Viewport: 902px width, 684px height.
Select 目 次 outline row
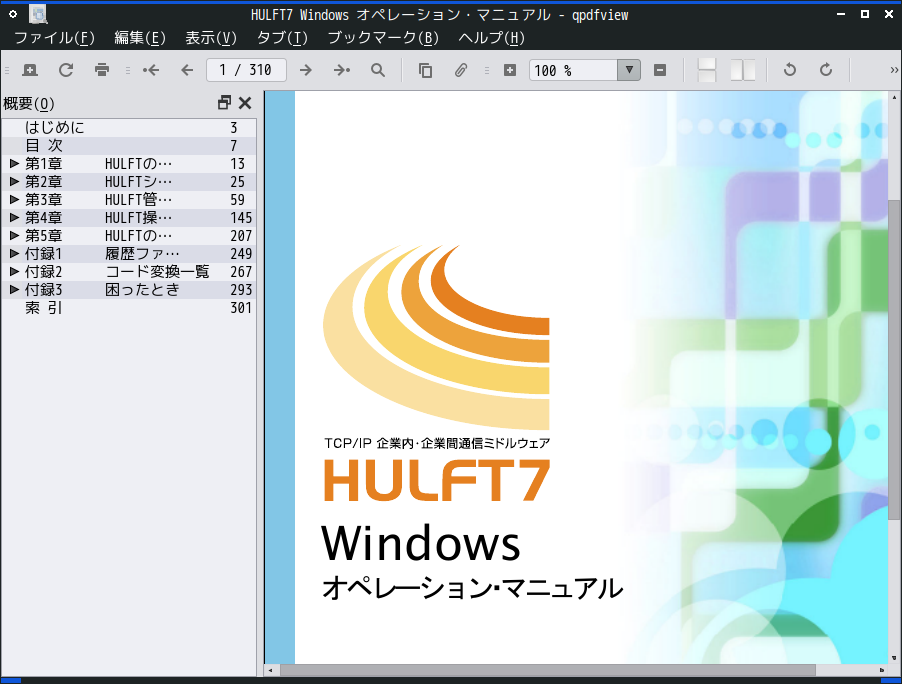click(129, 146)
